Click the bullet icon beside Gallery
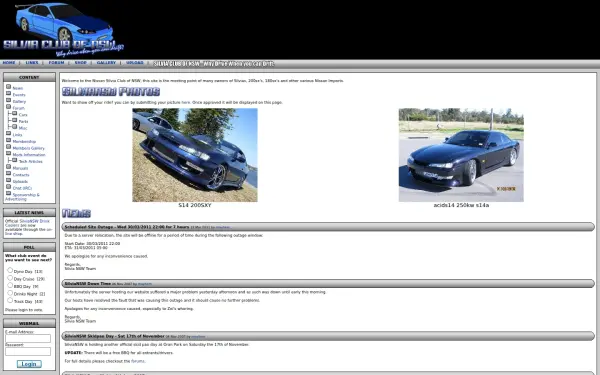This screenshot has height=375, width=600. pyautogui.click(x=8, y=100)
